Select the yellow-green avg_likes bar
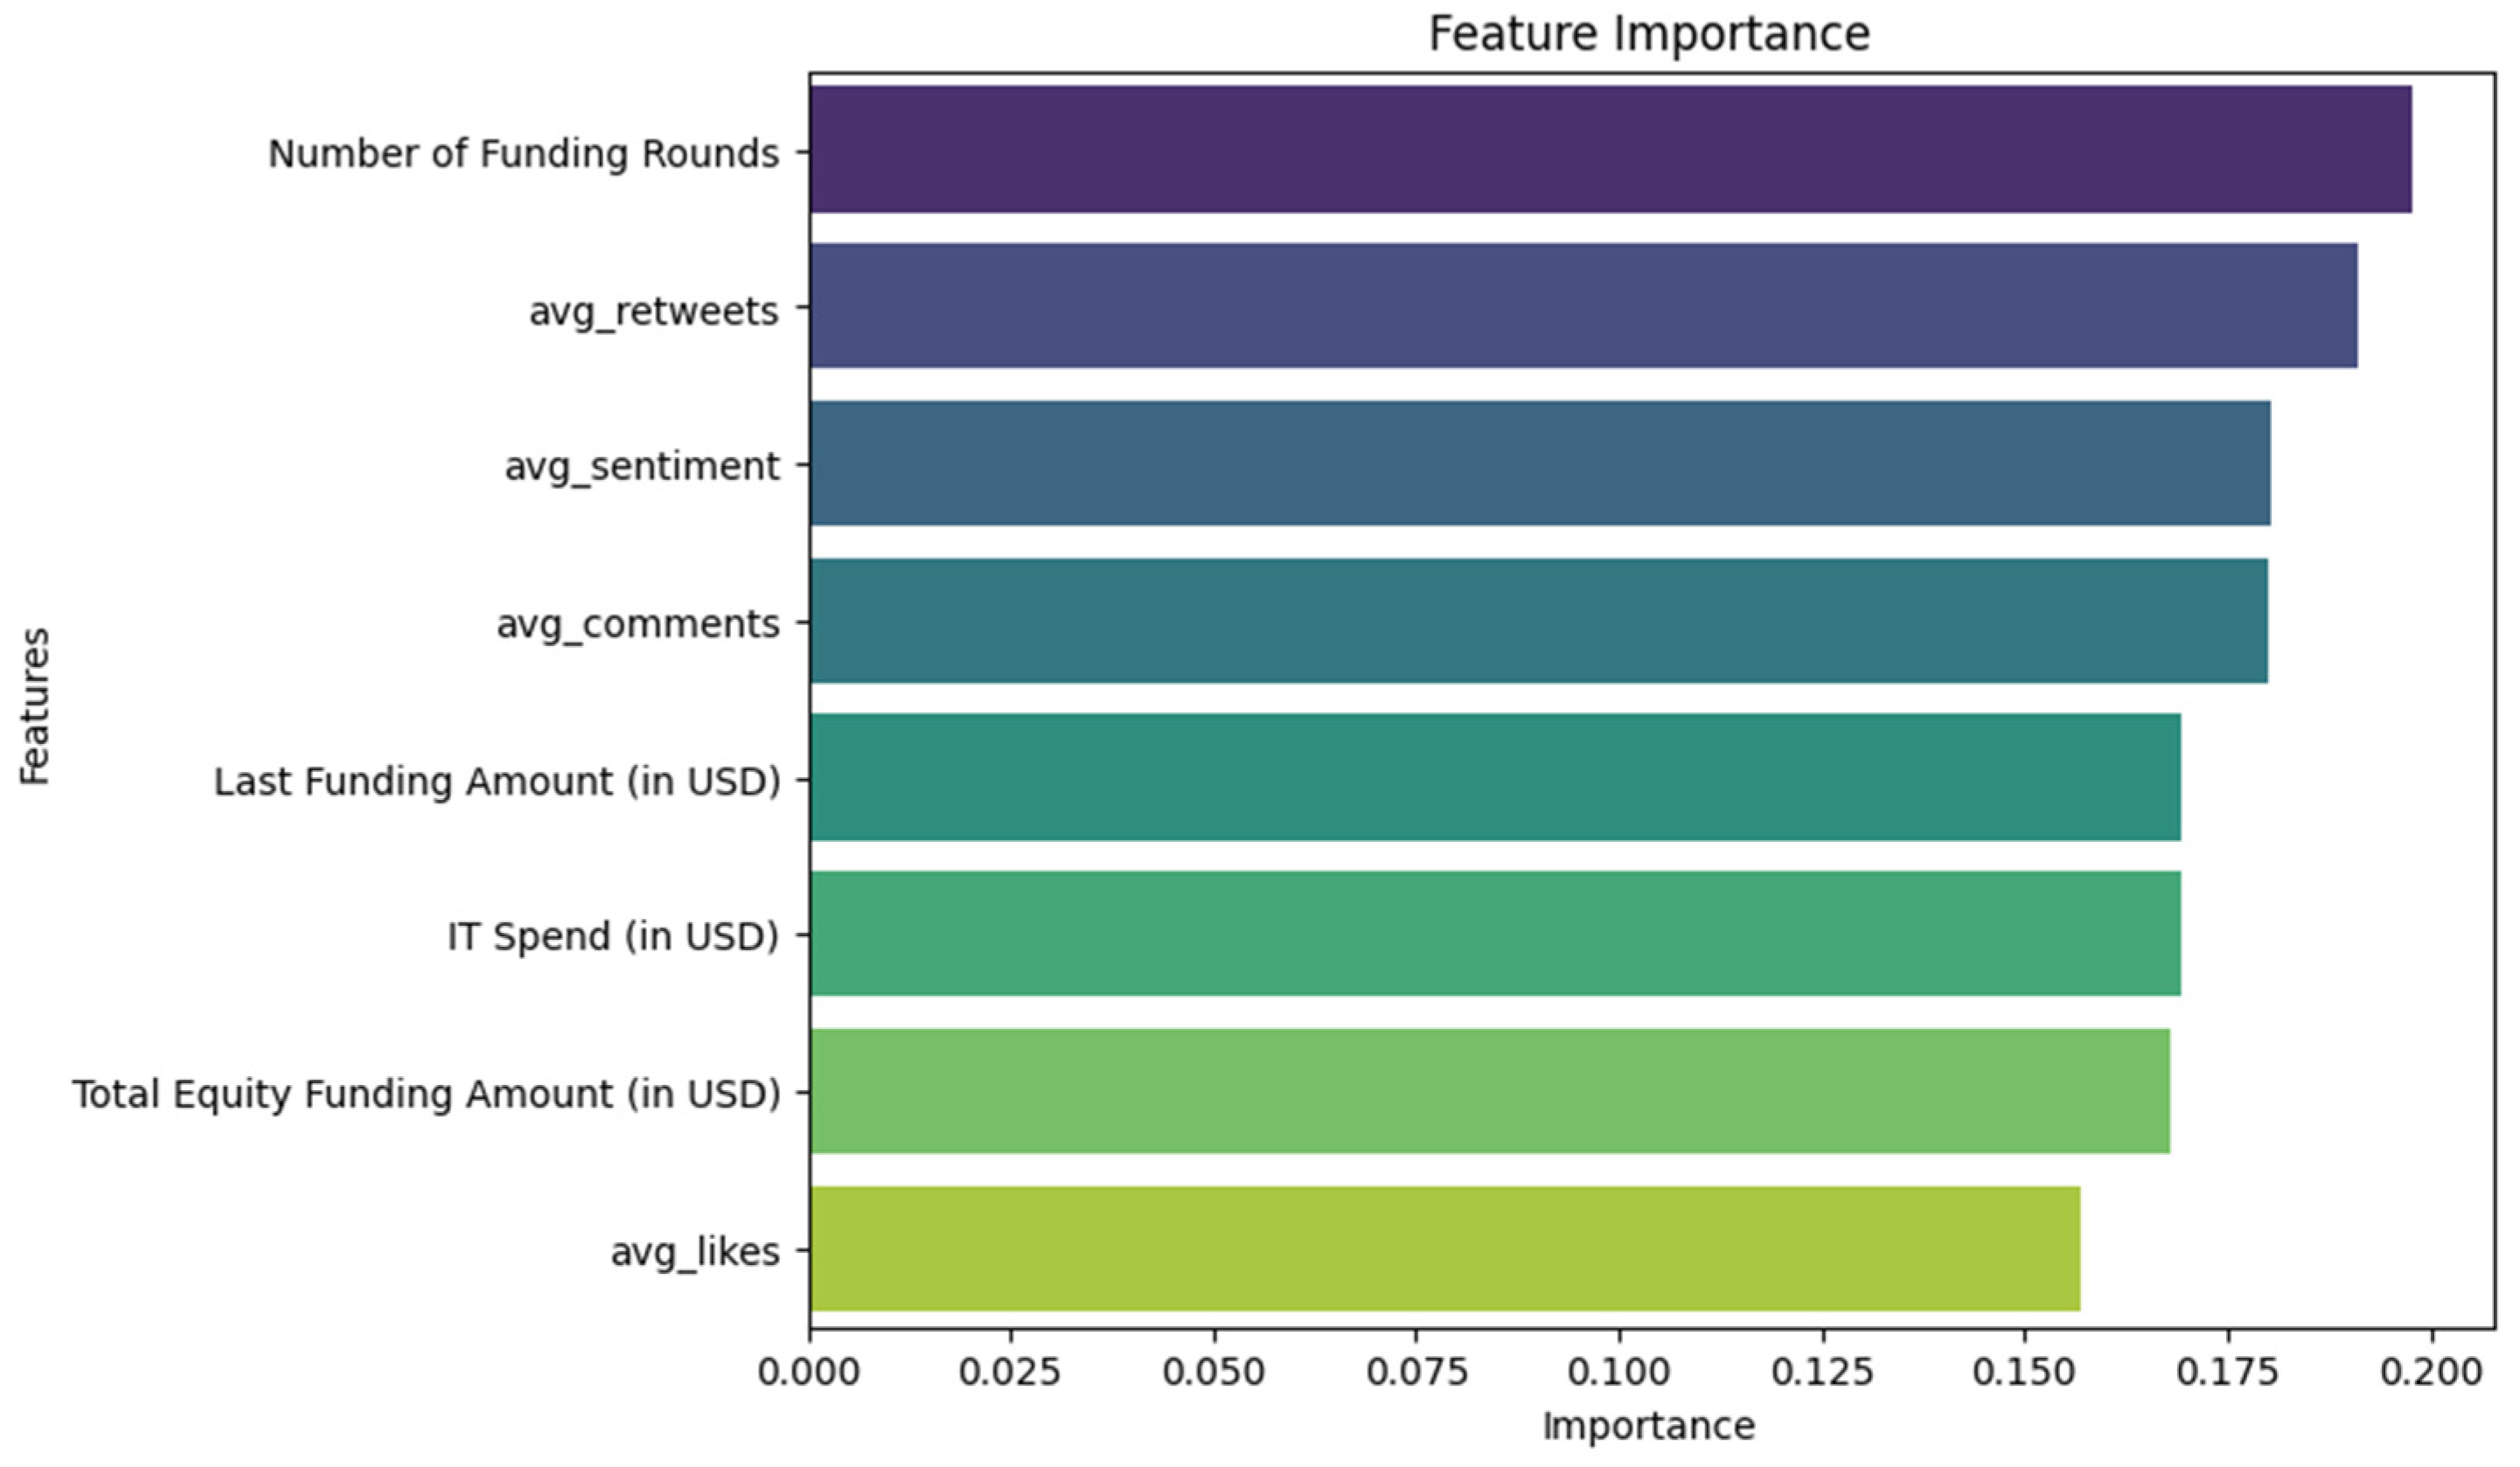Image resolution: width=2520 pixels, height=1467 pixels. tap(1445, 1248)
